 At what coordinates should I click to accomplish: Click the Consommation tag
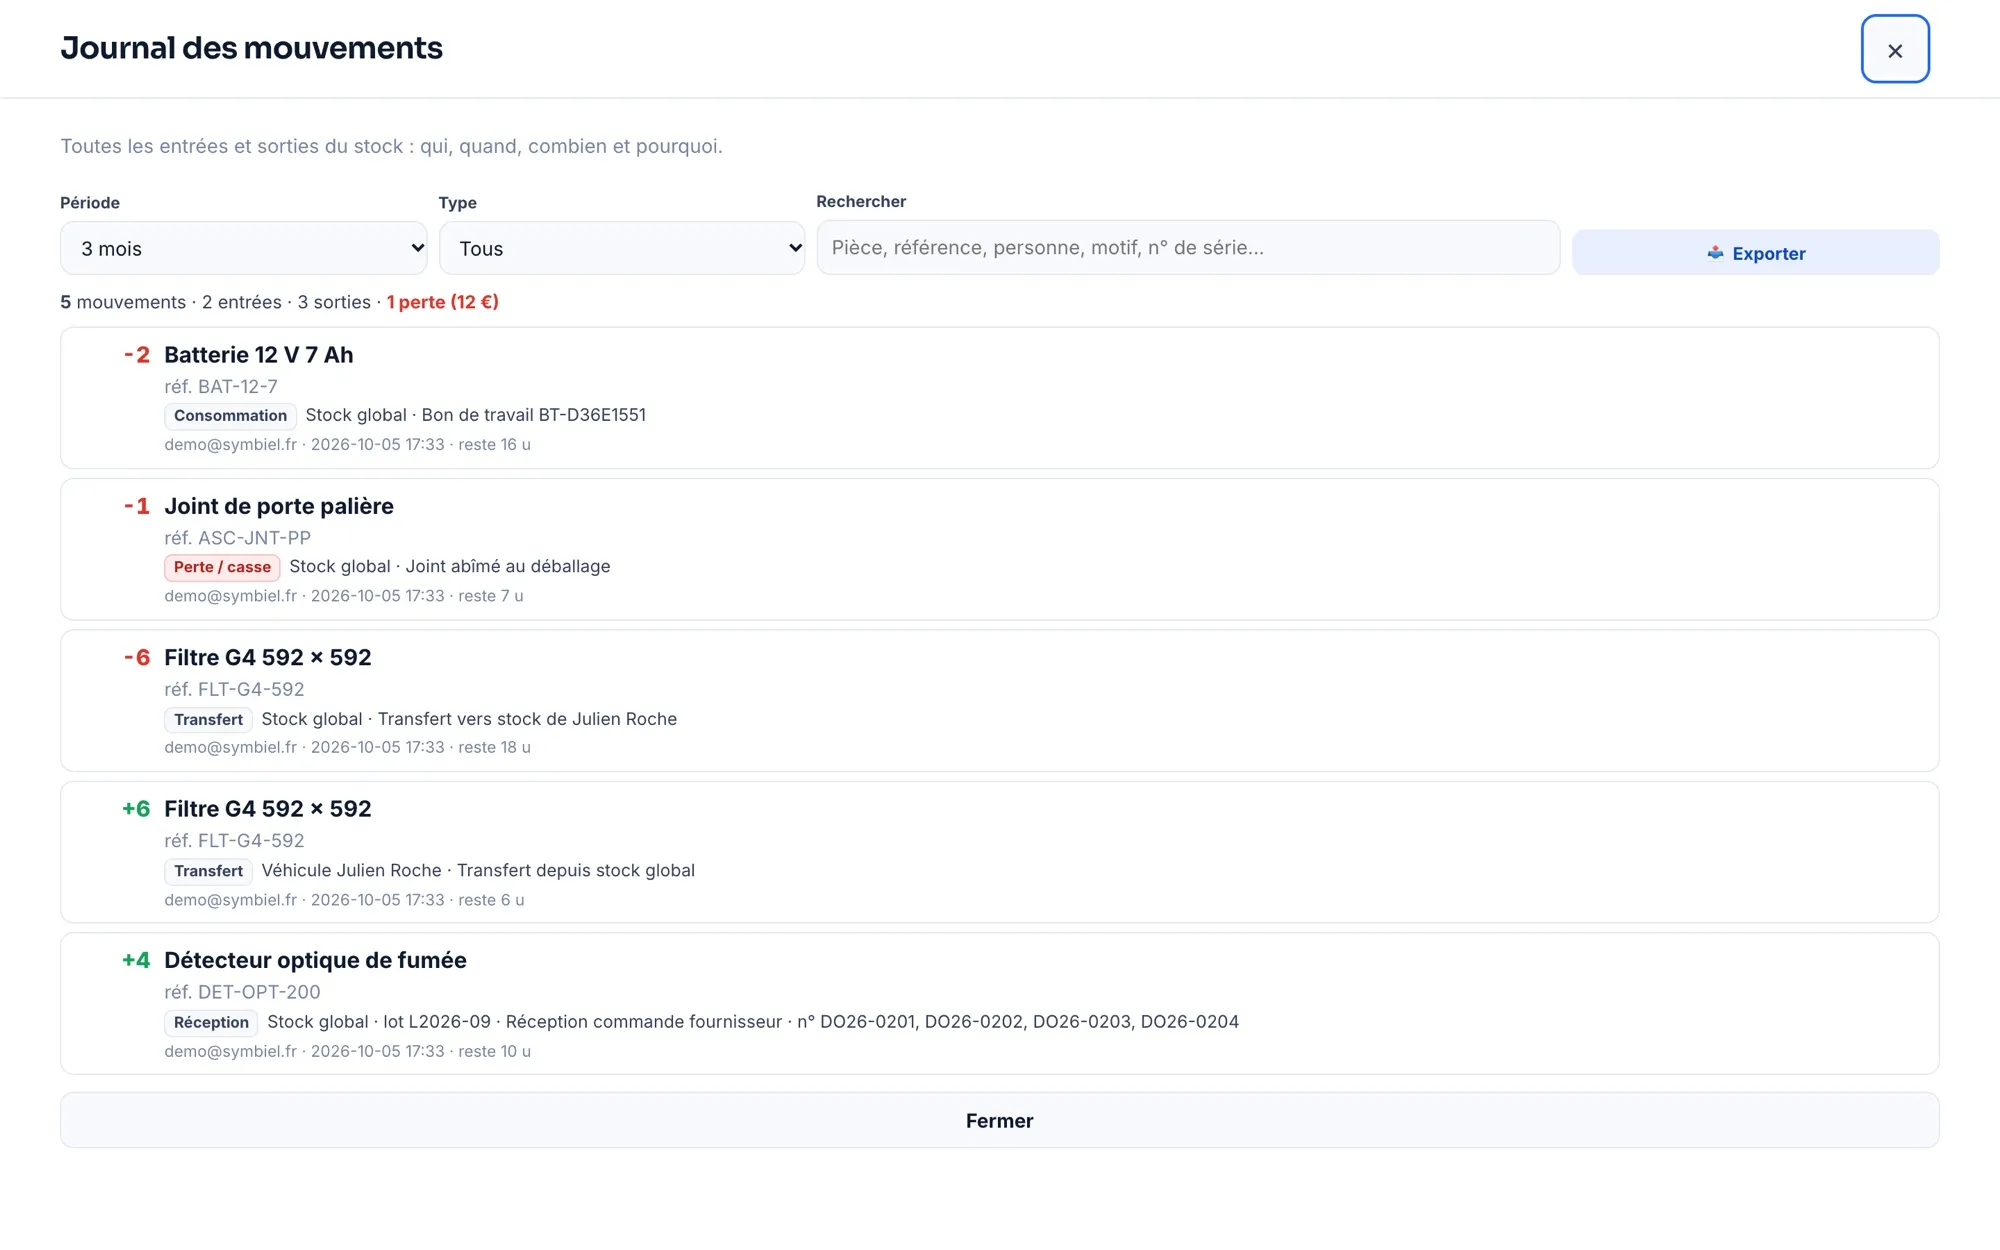click(x=230, y=416)
